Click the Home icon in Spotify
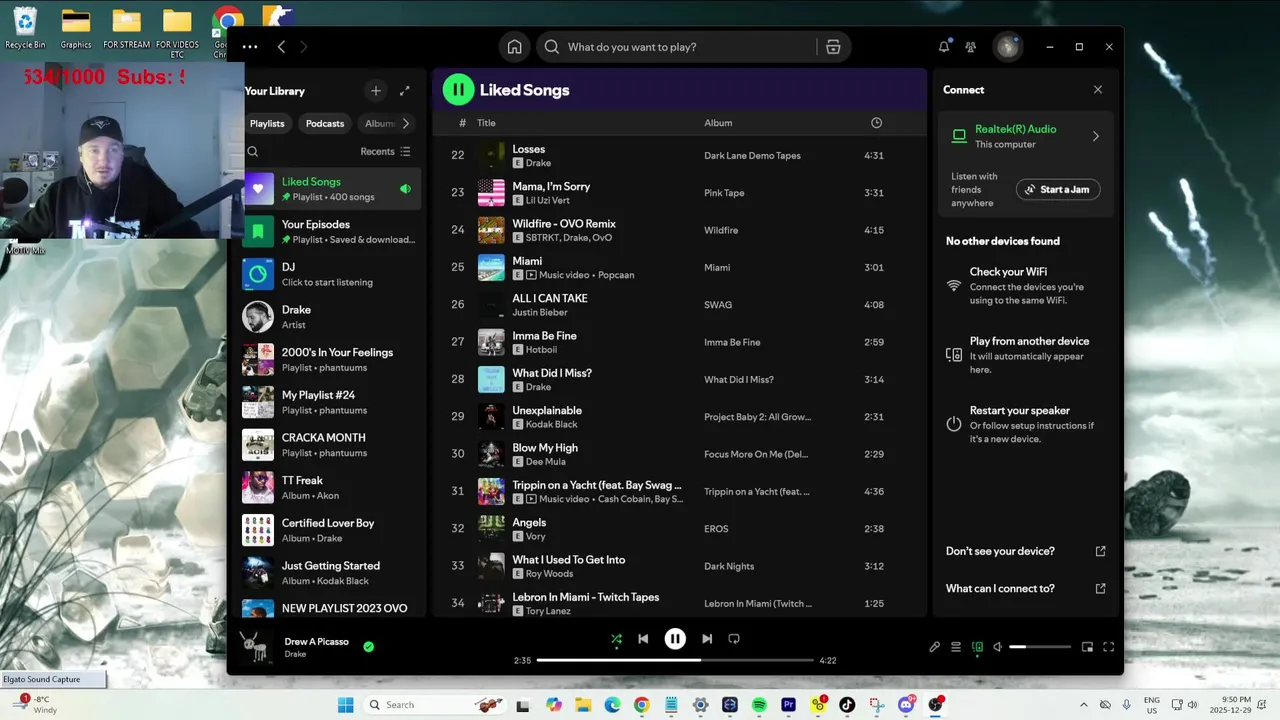 514,47
